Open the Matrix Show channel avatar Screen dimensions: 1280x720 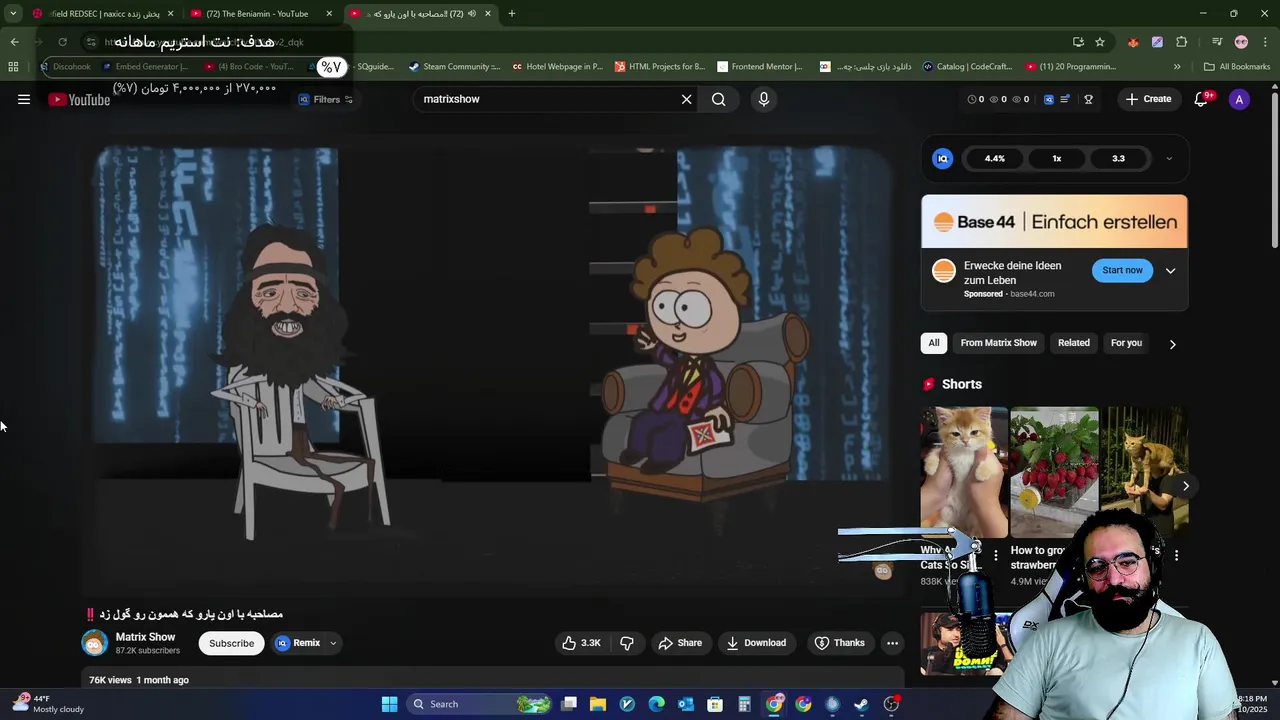(x=94, y=643)
